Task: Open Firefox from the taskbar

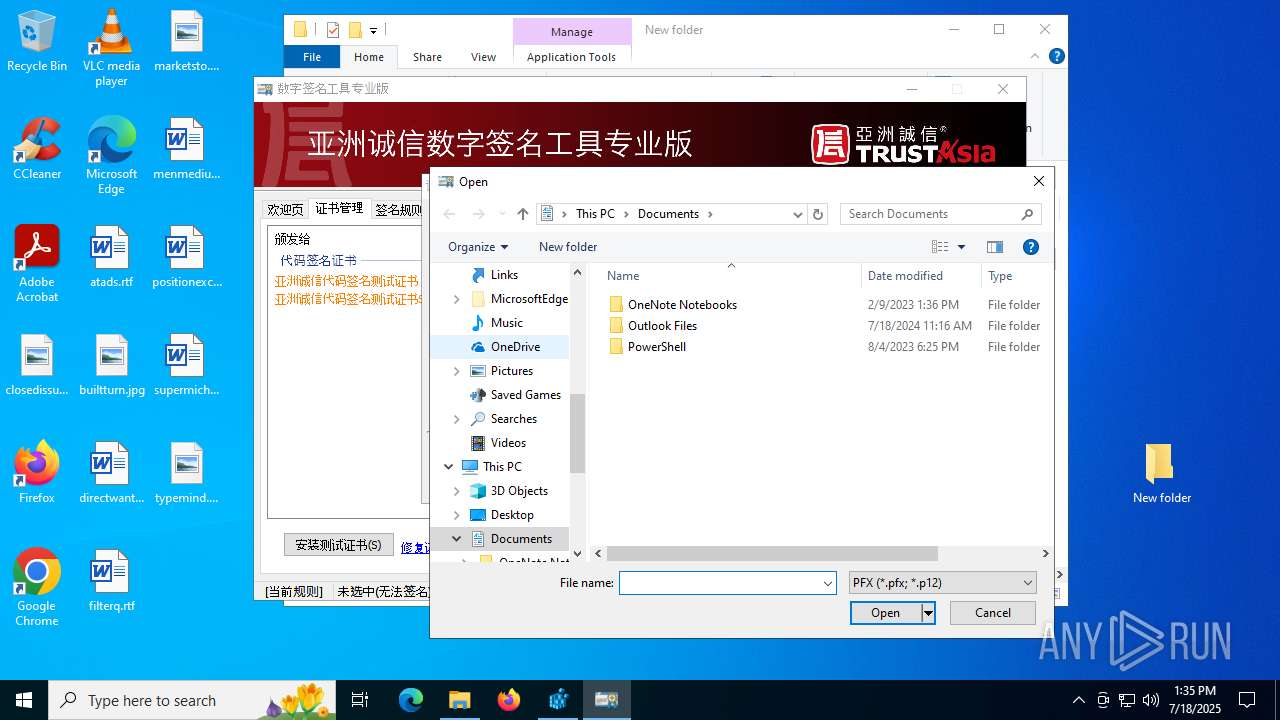Action: pyautogui.click(x=508, y=700)
